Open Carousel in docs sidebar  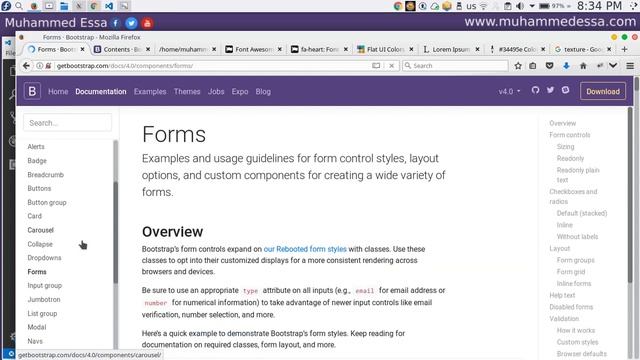40,230
